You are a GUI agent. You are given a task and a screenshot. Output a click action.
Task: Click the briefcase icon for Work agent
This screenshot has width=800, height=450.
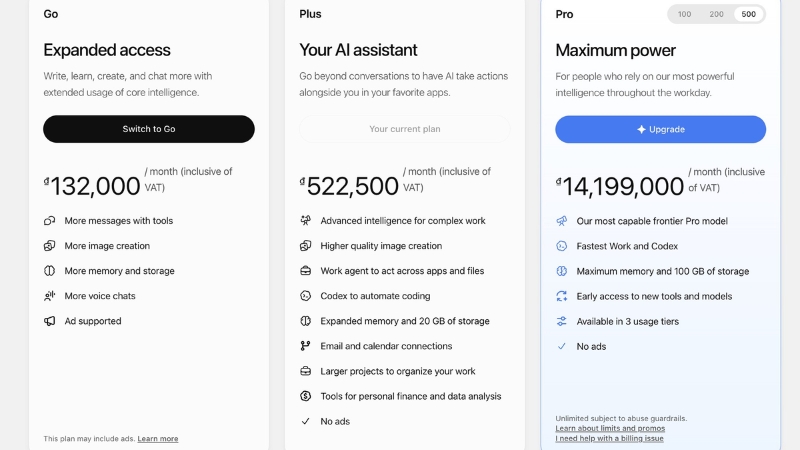(x=305, y=271)
